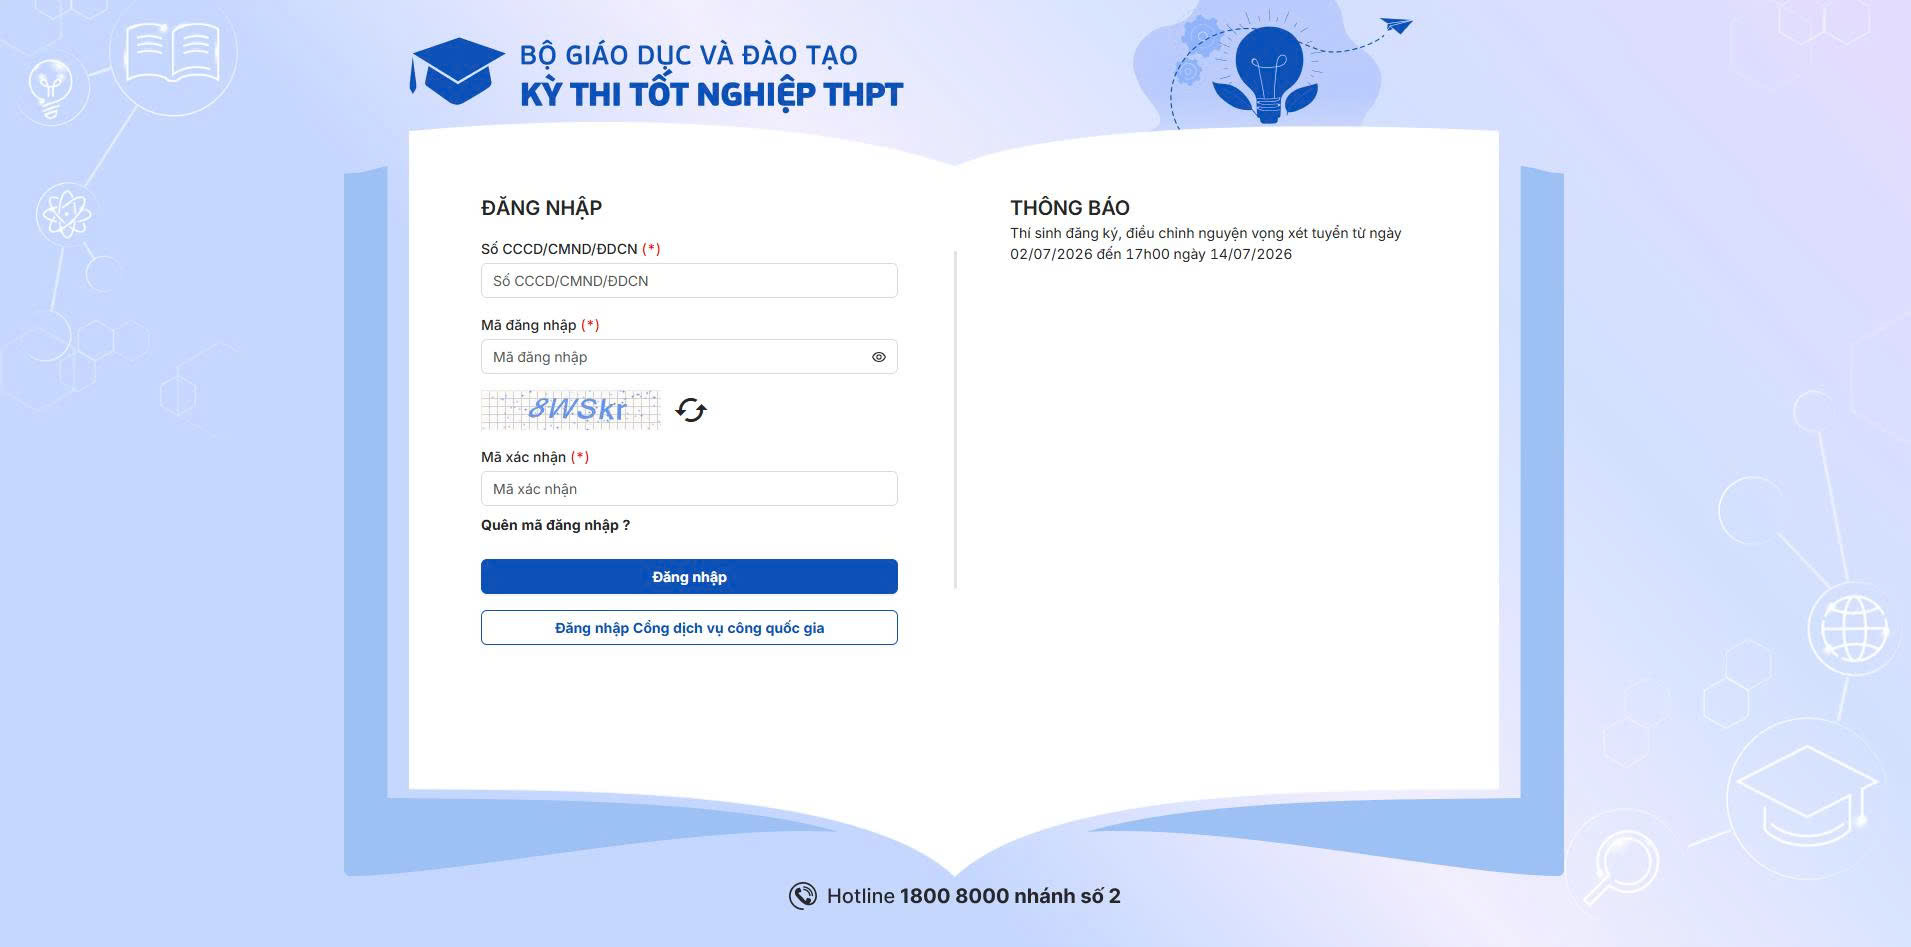
Task: Toggle visibility of Mã đăng nhập
Action: tap(879, 357)
